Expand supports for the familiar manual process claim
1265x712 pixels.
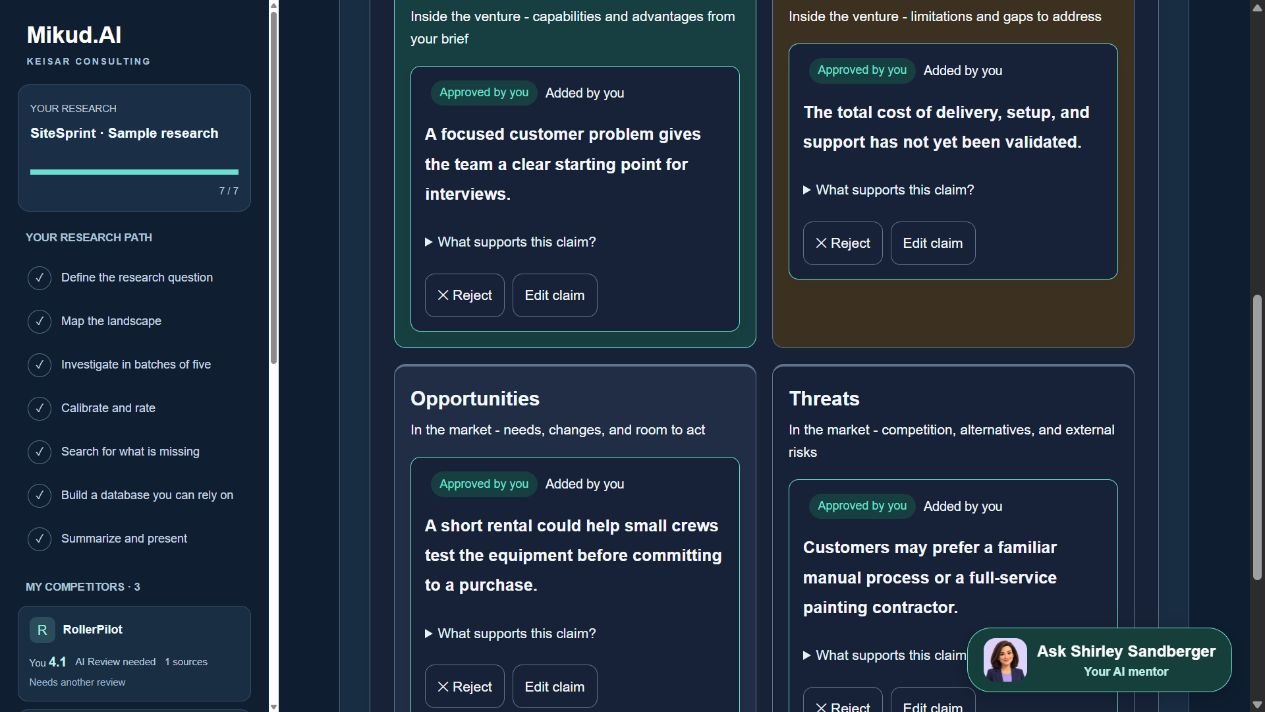tap(885, 655)
